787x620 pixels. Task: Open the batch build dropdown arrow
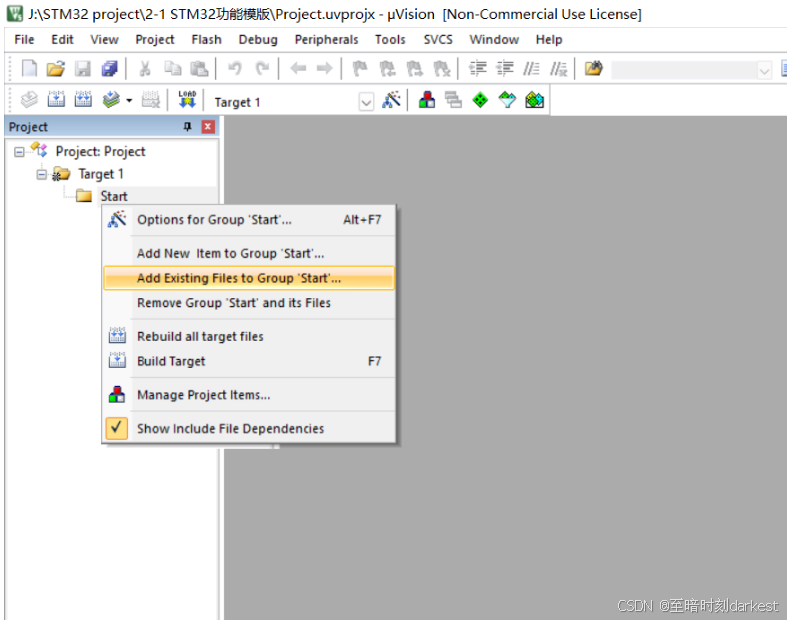point(129,100)
